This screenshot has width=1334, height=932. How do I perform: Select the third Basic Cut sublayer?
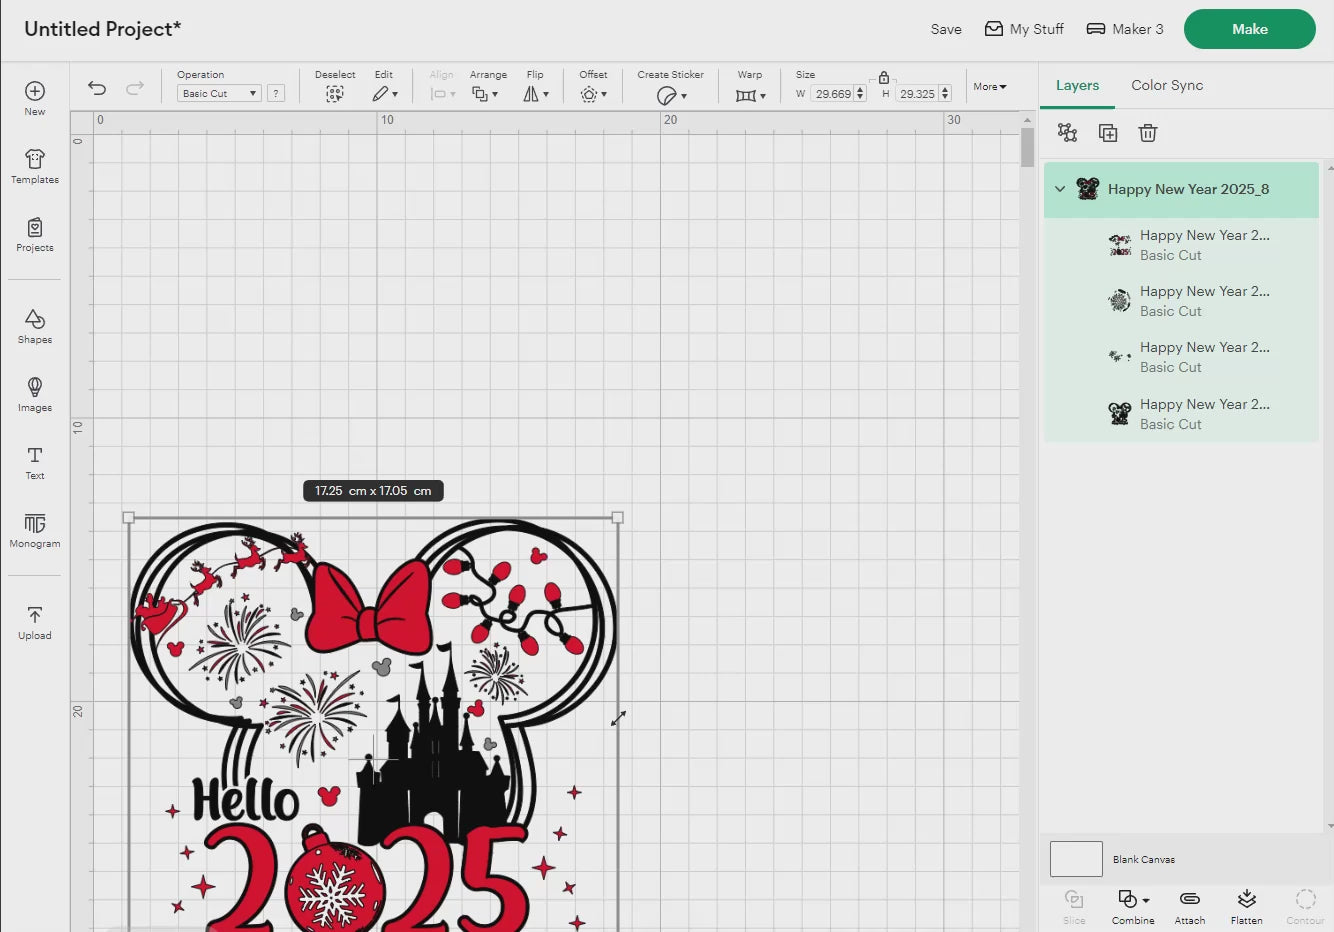point(1181,357)
